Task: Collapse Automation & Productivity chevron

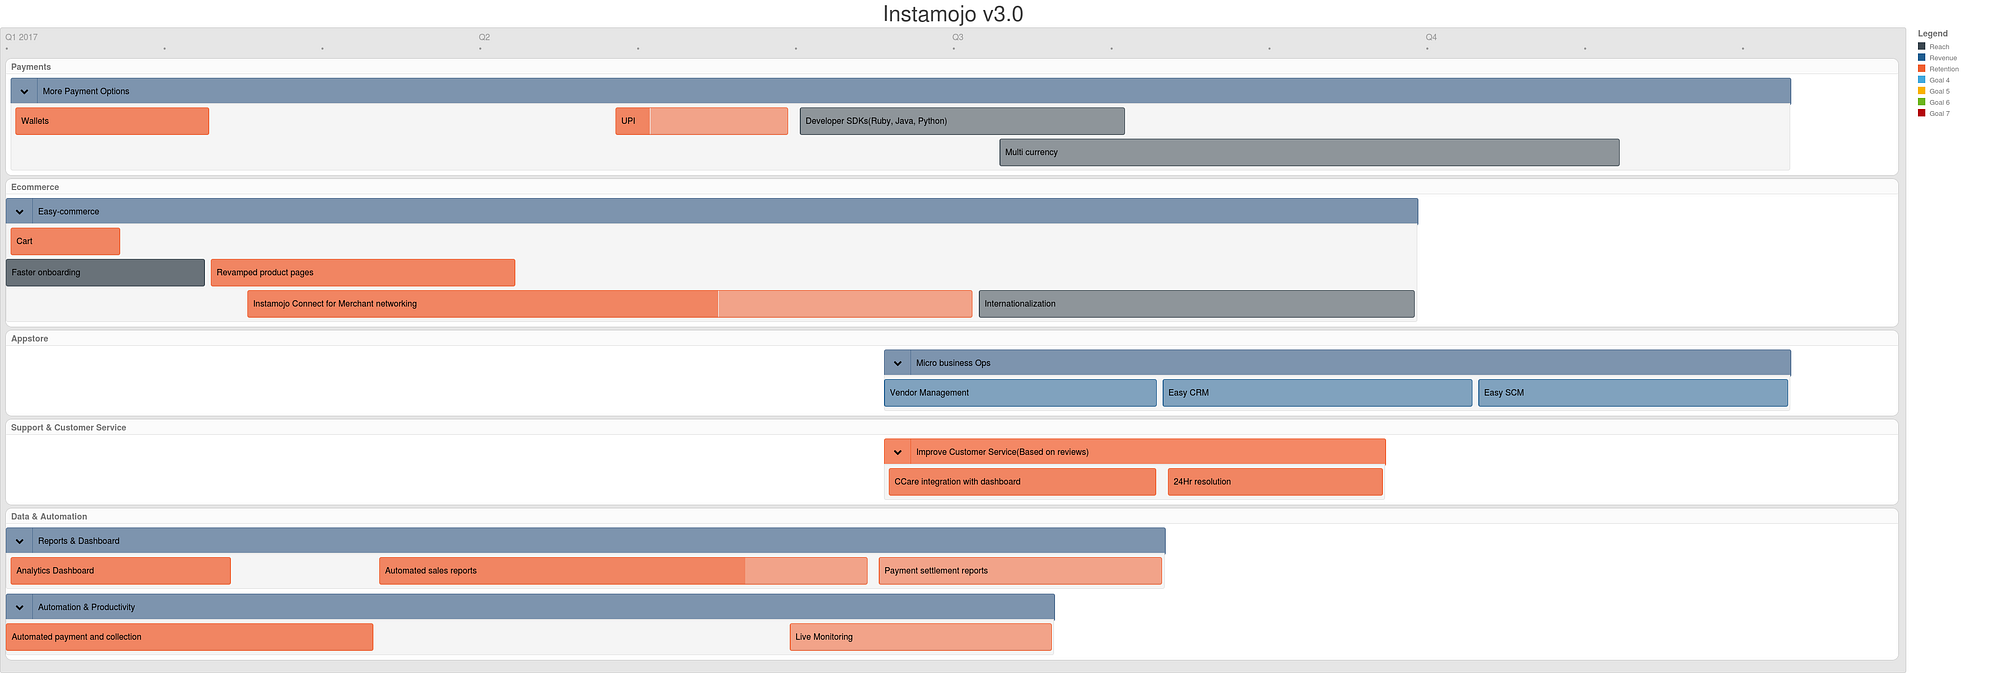Action: 20,607
